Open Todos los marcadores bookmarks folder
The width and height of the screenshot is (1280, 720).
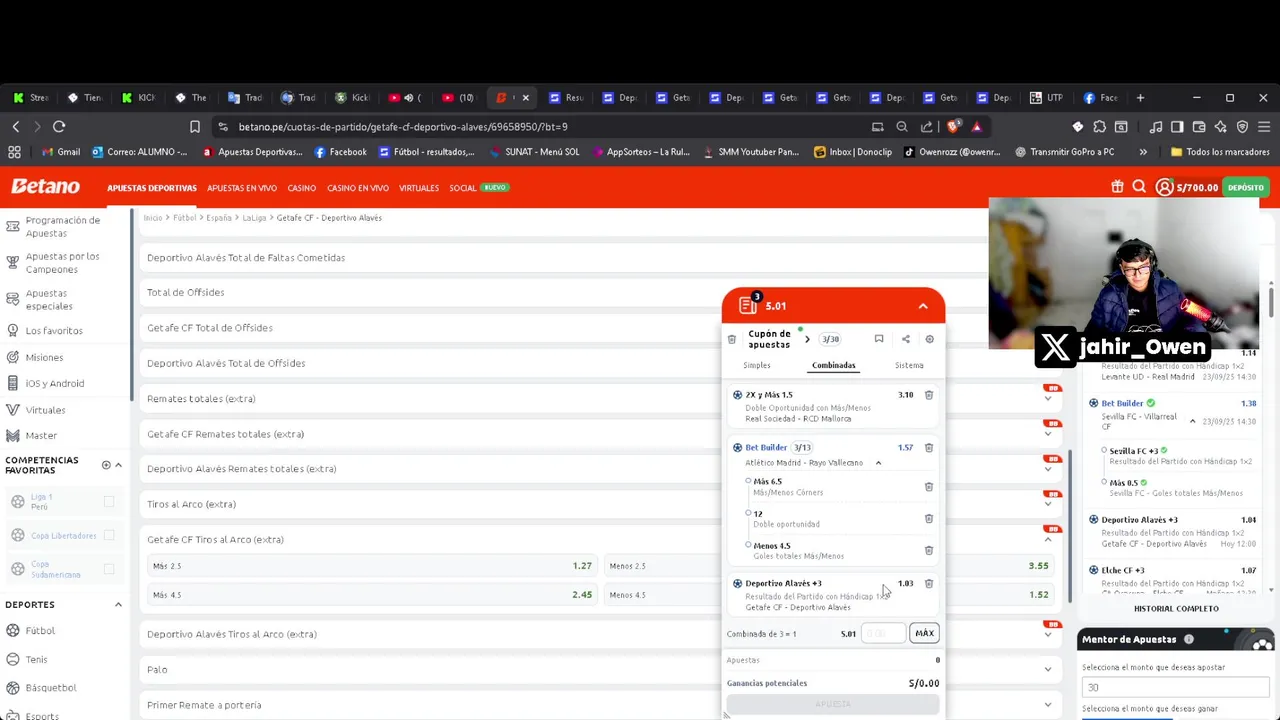point(1220,152)
